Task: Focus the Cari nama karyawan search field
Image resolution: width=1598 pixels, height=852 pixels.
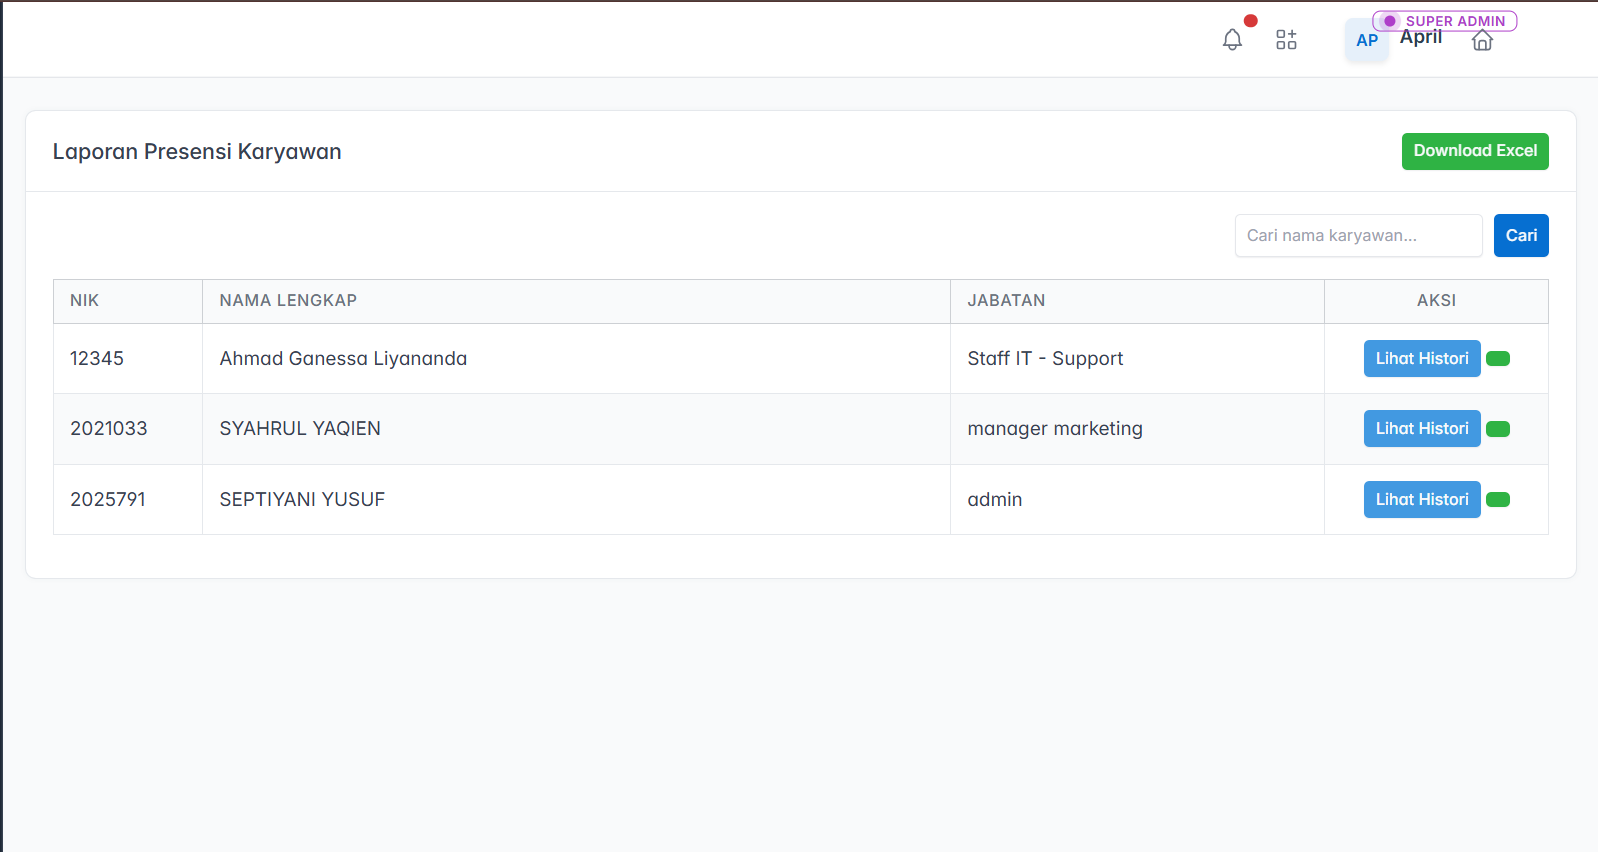Action: [1357, 236]
